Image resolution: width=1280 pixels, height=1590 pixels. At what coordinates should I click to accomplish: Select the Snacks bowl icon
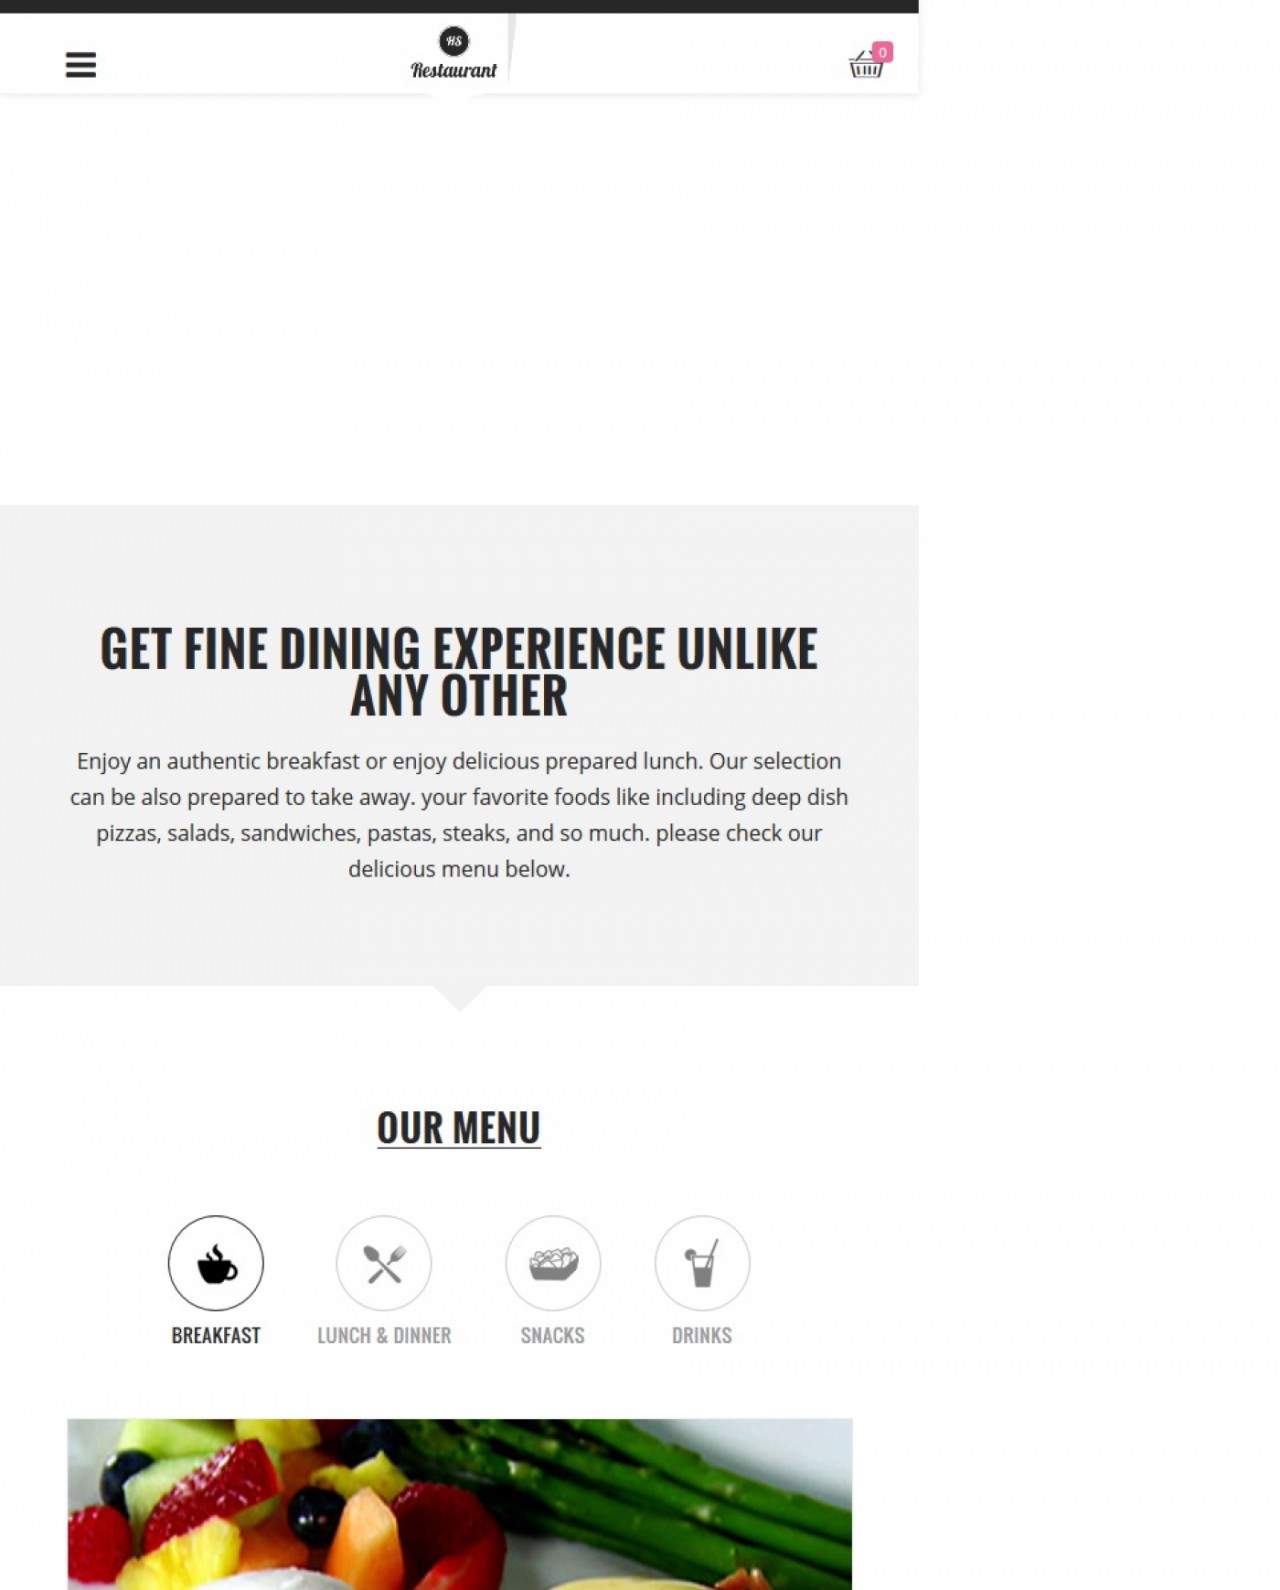point(553,1263)
